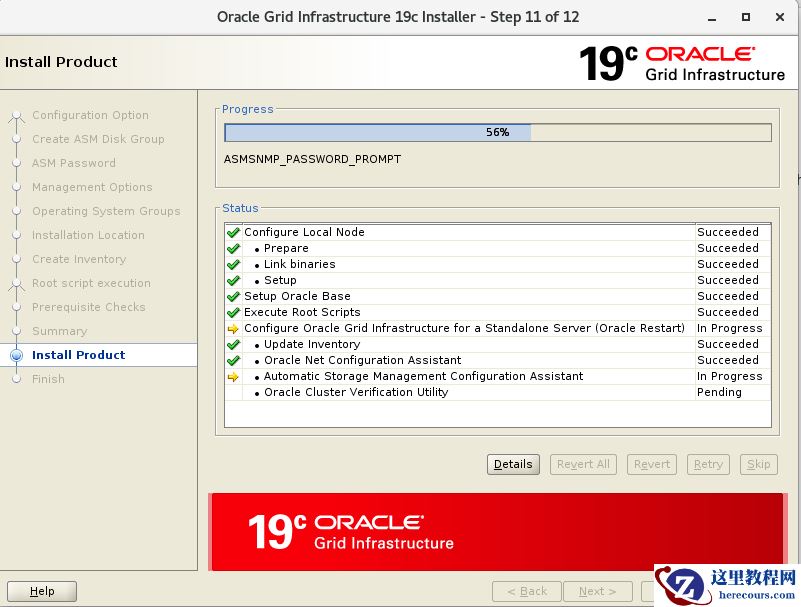The height and width of the screenshot is (607, 801).
Task: Click the green checkmark beside Link binaries
Action: pyautogui.click(x=233, y=264)
